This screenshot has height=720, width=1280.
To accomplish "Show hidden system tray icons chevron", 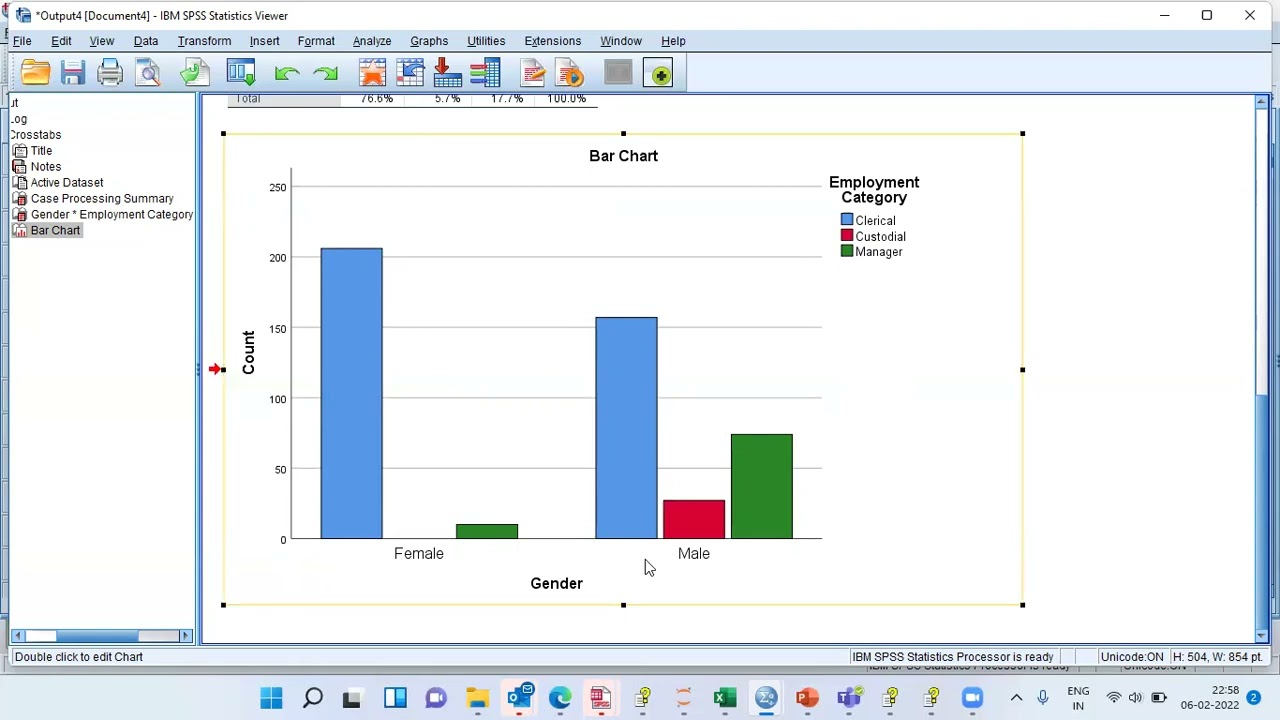I will click(1016, 698).
